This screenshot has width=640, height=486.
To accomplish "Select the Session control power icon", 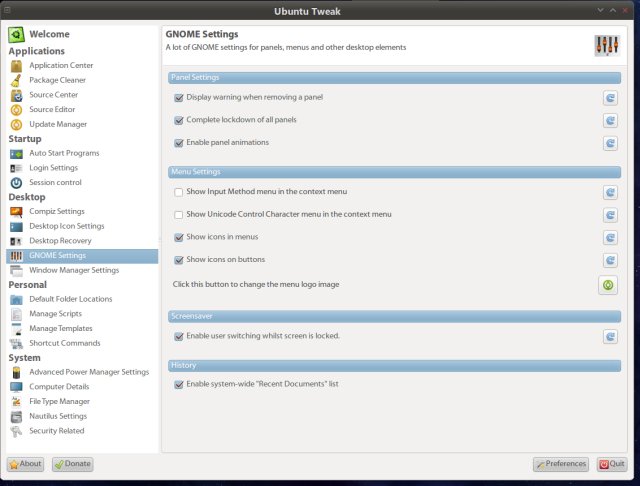I will [16, 183].
